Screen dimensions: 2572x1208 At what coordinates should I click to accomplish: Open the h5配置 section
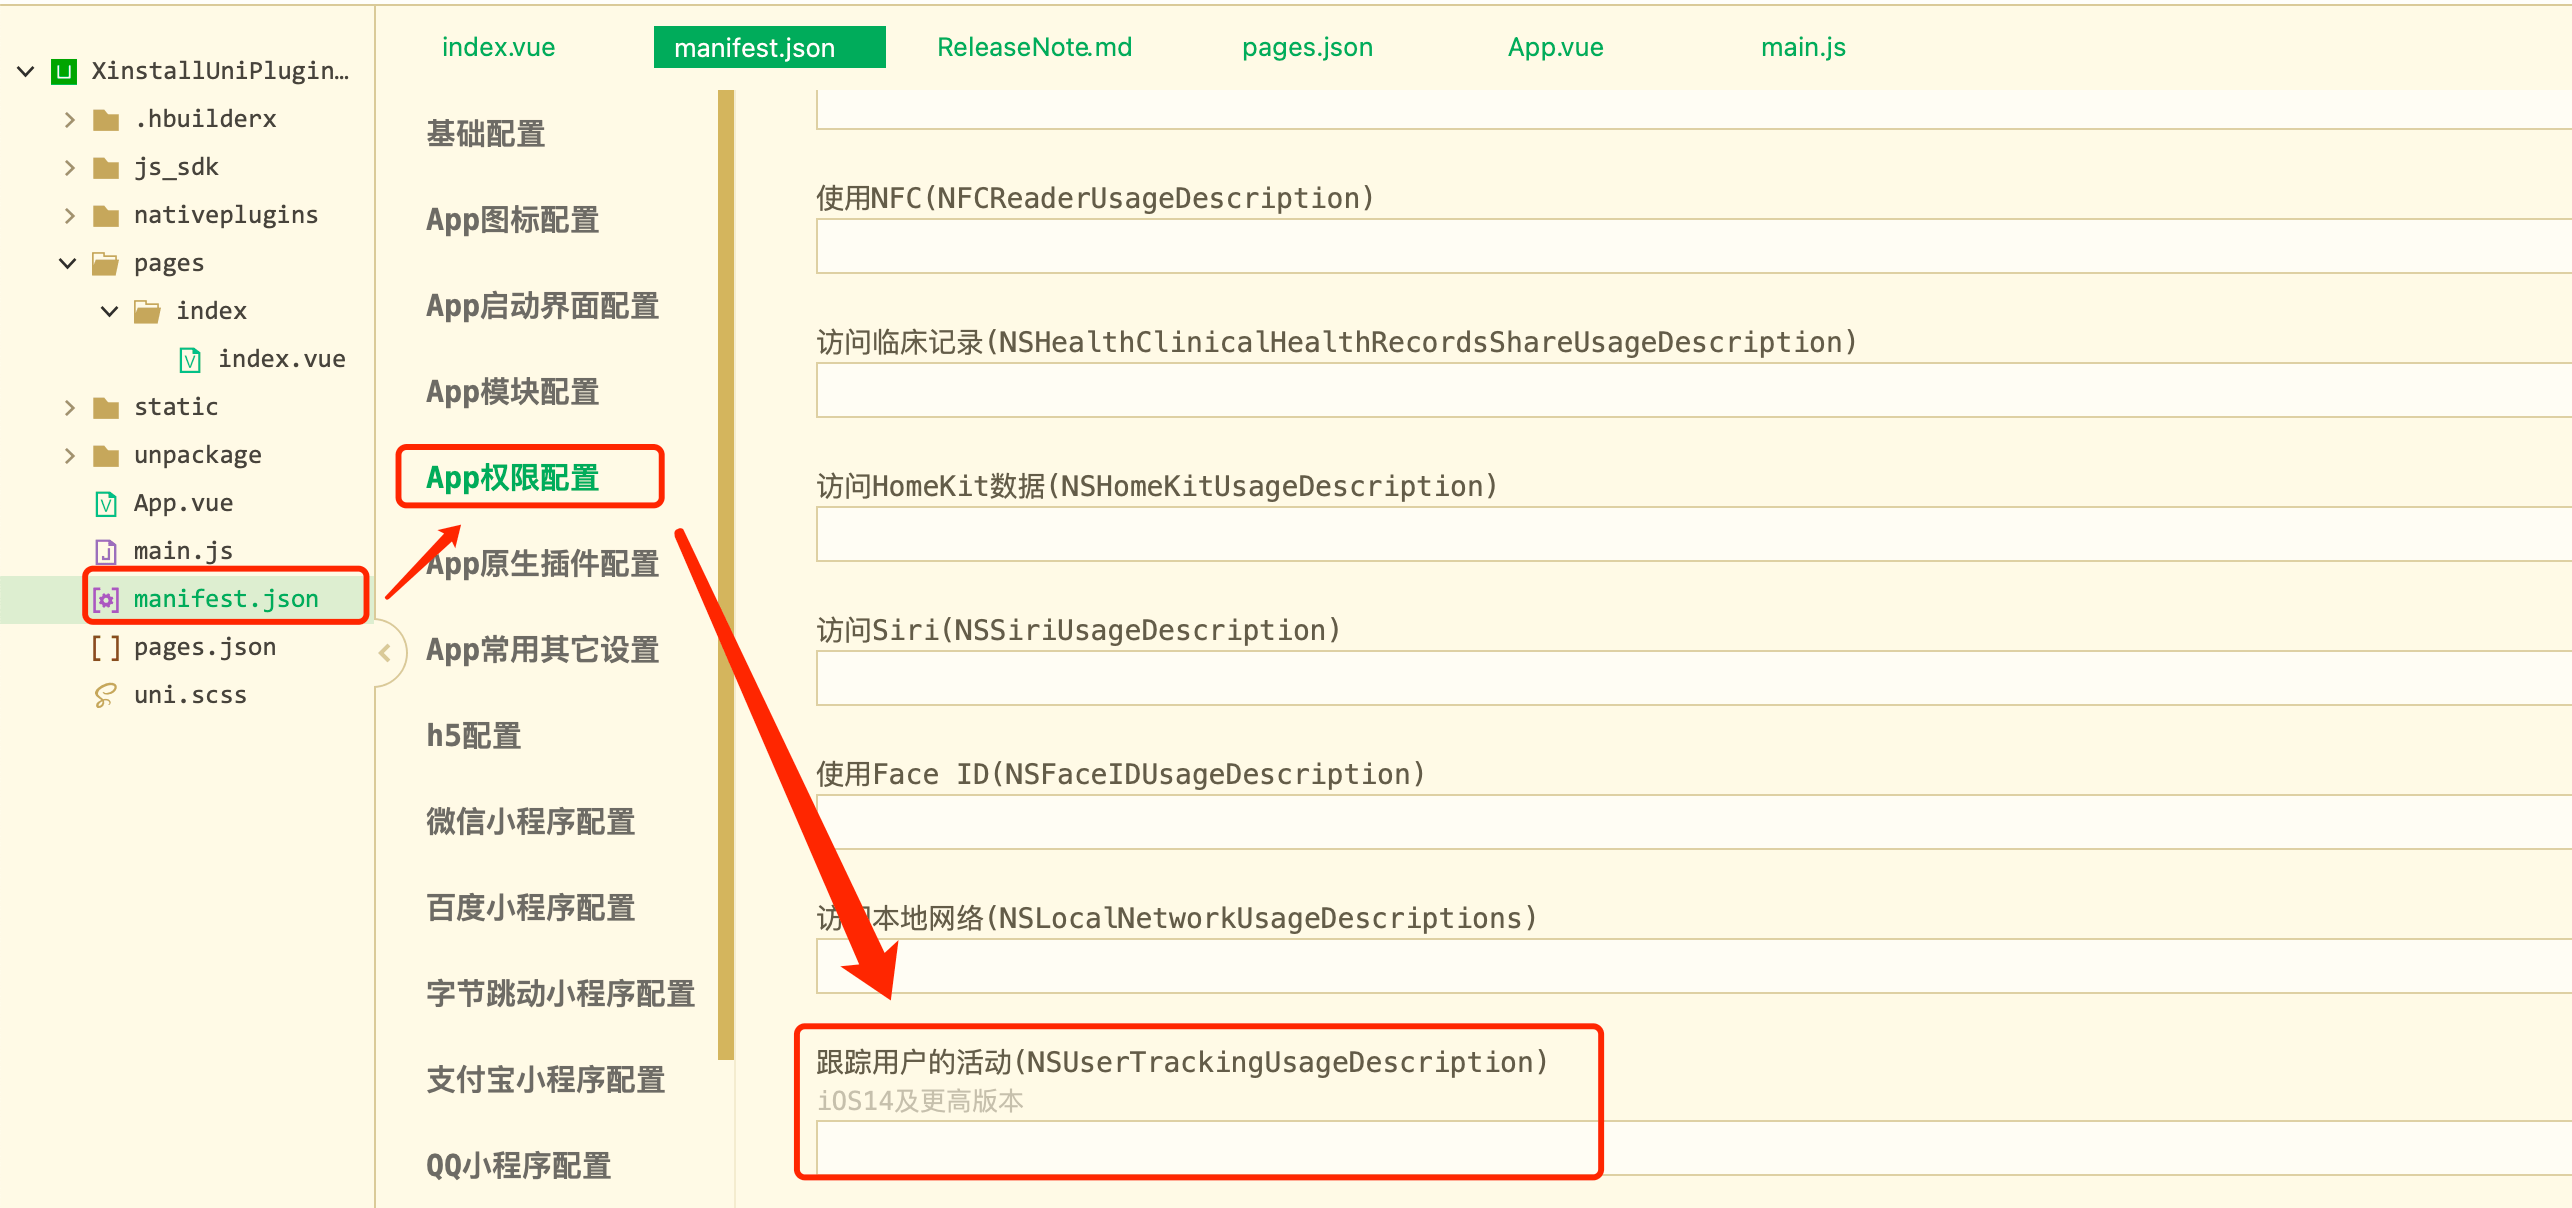(474, 736)
